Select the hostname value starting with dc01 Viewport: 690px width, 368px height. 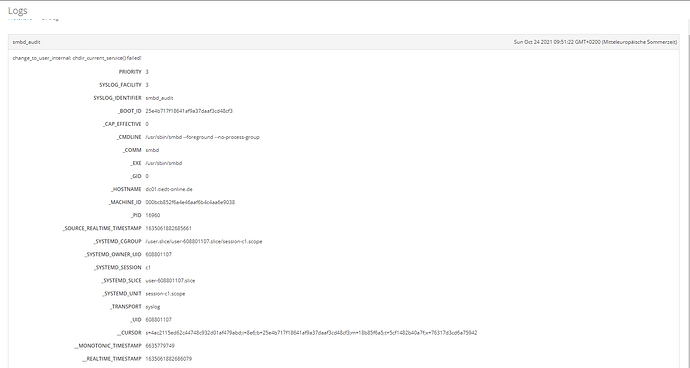[169, 189]
